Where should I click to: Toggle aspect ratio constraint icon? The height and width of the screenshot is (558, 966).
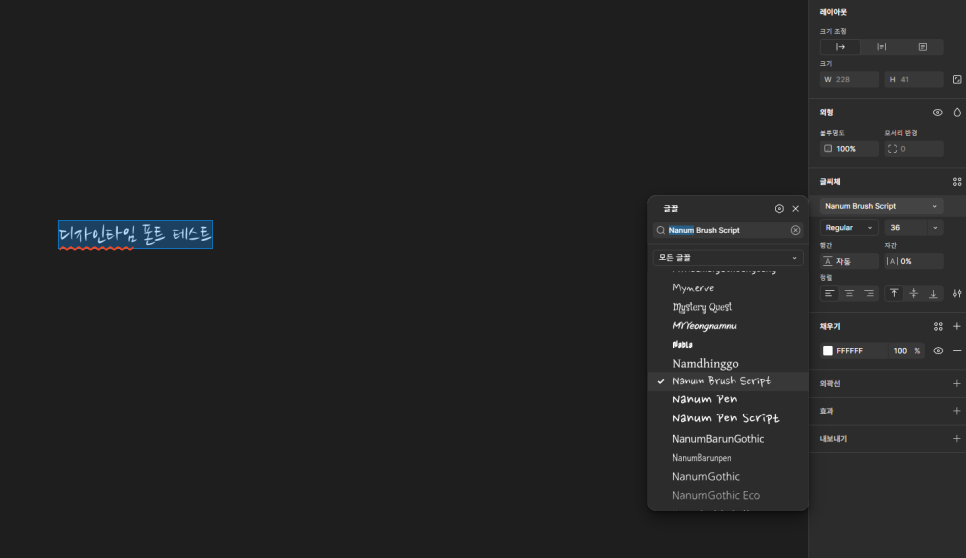pos(957,79)
